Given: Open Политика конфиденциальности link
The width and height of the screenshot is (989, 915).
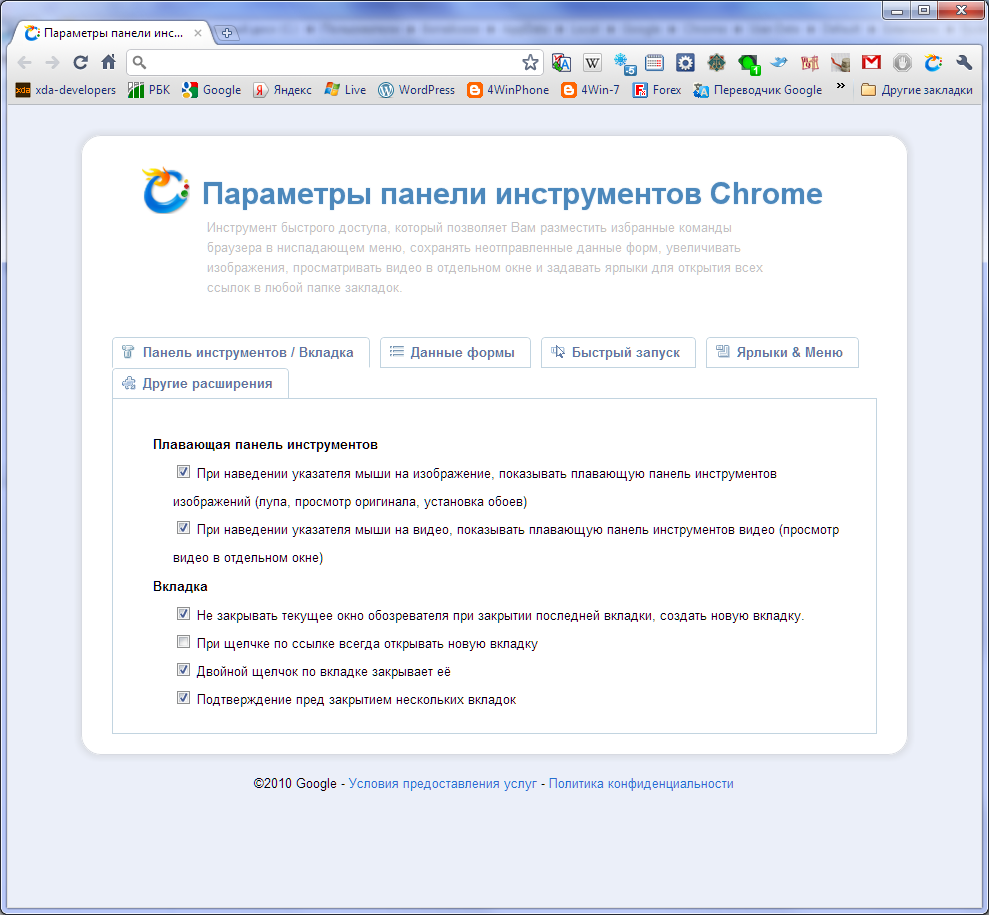Looking at the screenshot, I should pyautogui.click(x=641, y=784).
